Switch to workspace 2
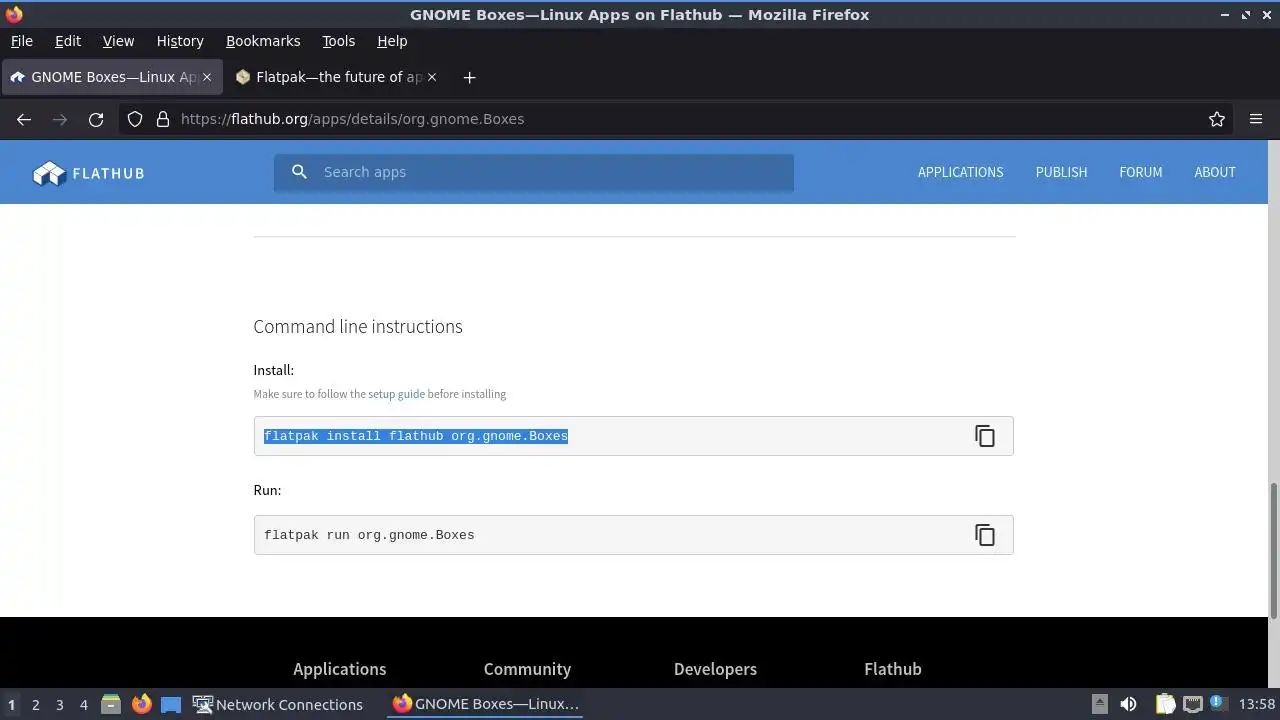Image resolution: width=1280 pixels, height=720 pixels. pyautogui.click(x=36, y=704)
